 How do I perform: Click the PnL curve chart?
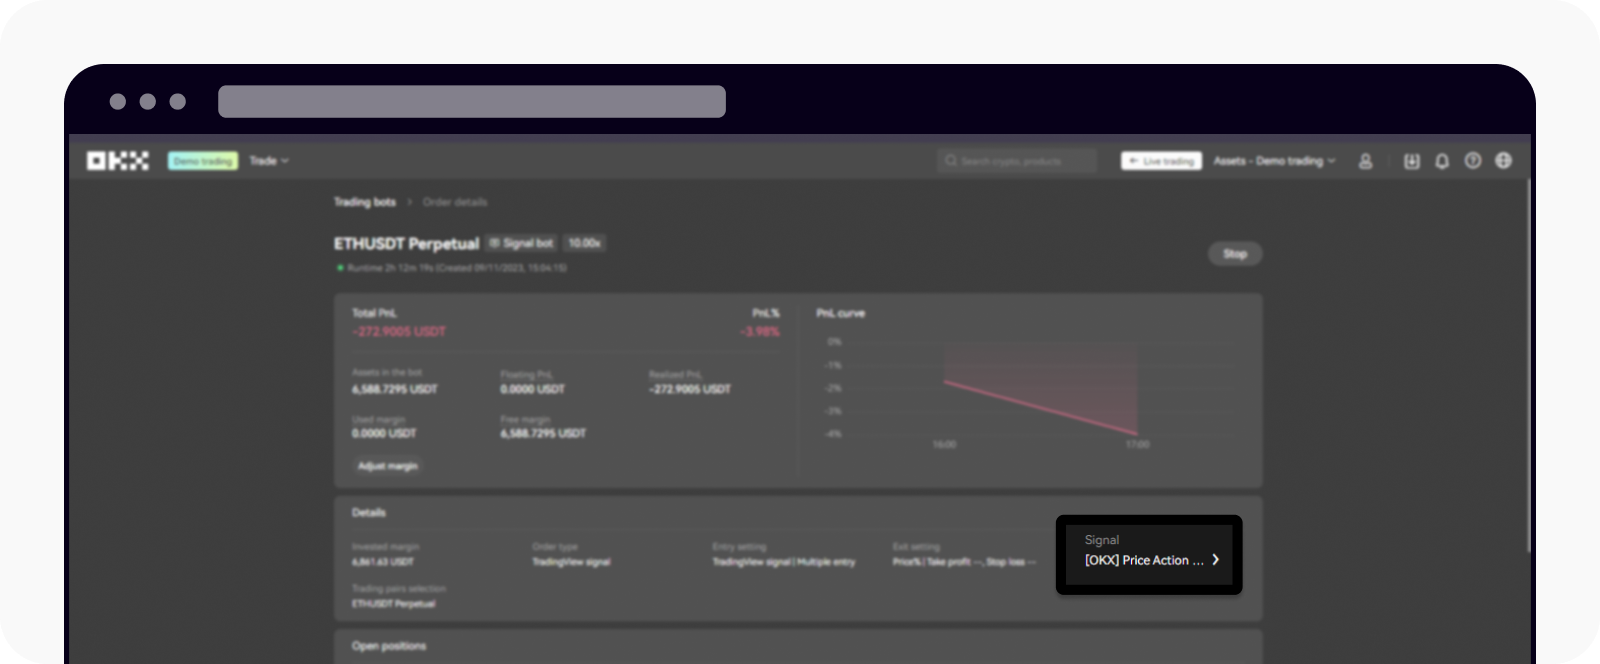click(x=1030, y=390)
